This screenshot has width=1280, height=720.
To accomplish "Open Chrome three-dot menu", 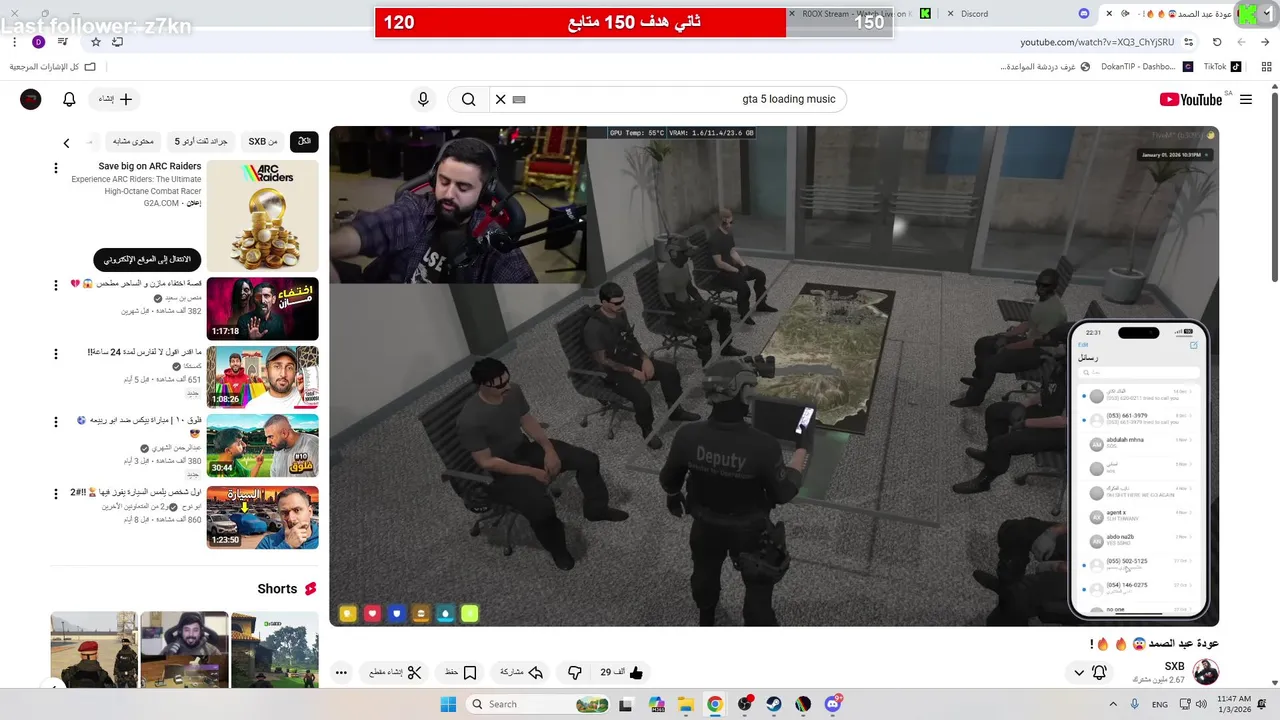I will (x=14, y=42).
